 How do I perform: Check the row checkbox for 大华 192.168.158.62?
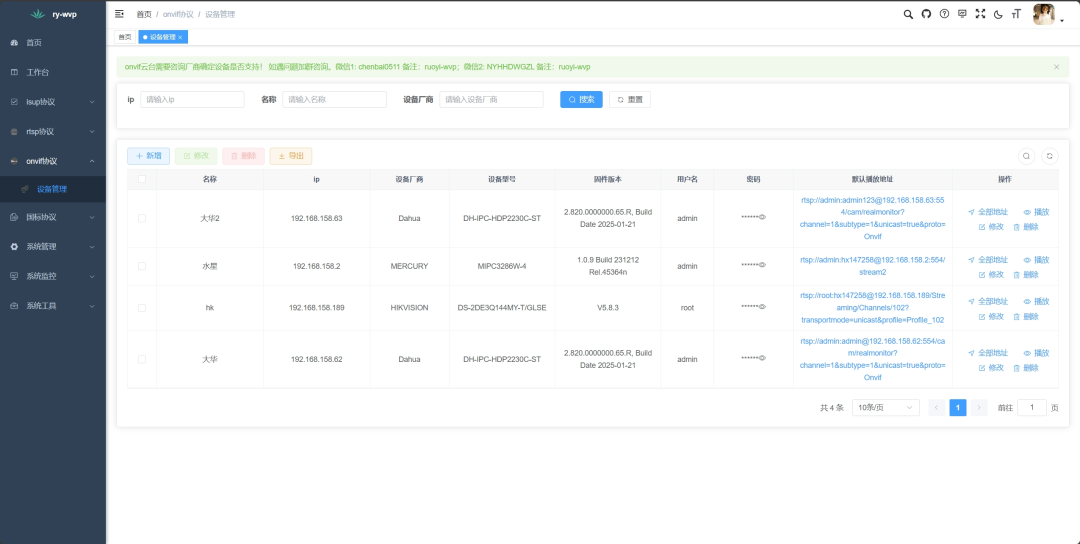[142, 359]
